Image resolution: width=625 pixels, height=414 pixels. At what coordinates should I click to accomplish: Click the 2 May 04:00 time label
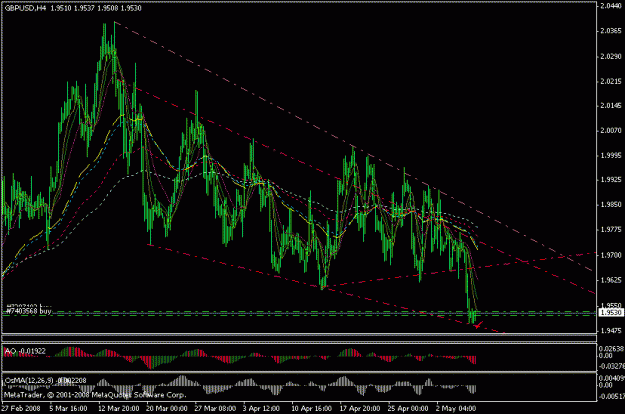456,408
